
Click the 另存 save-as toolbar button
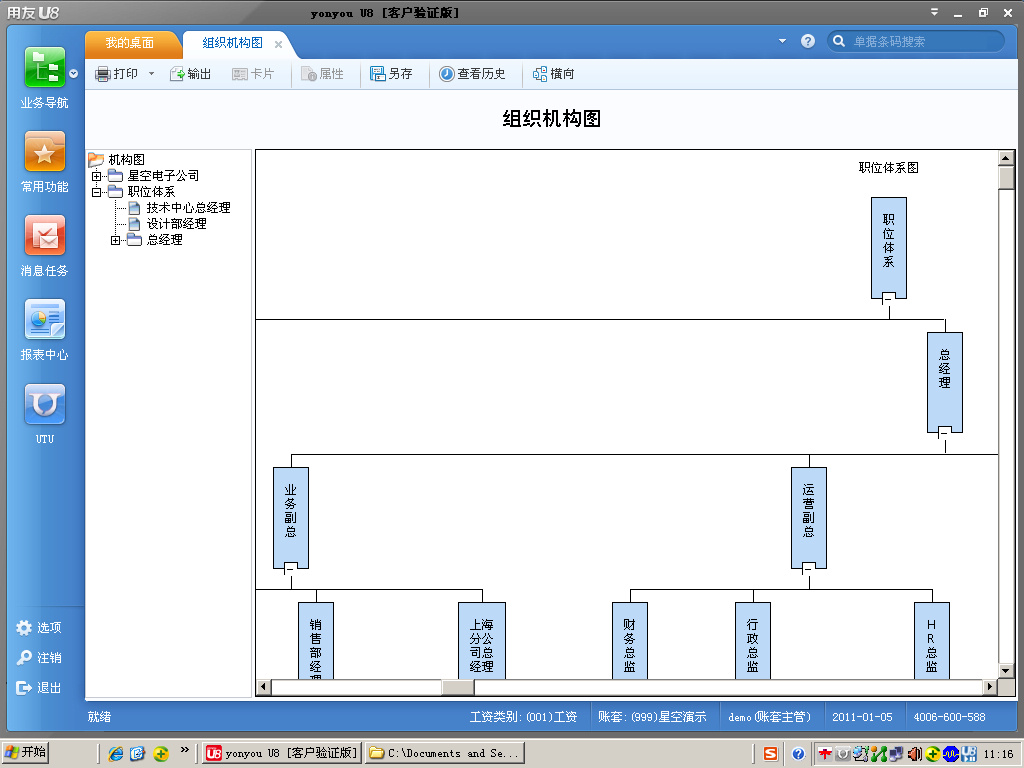(x=391, y=74)
